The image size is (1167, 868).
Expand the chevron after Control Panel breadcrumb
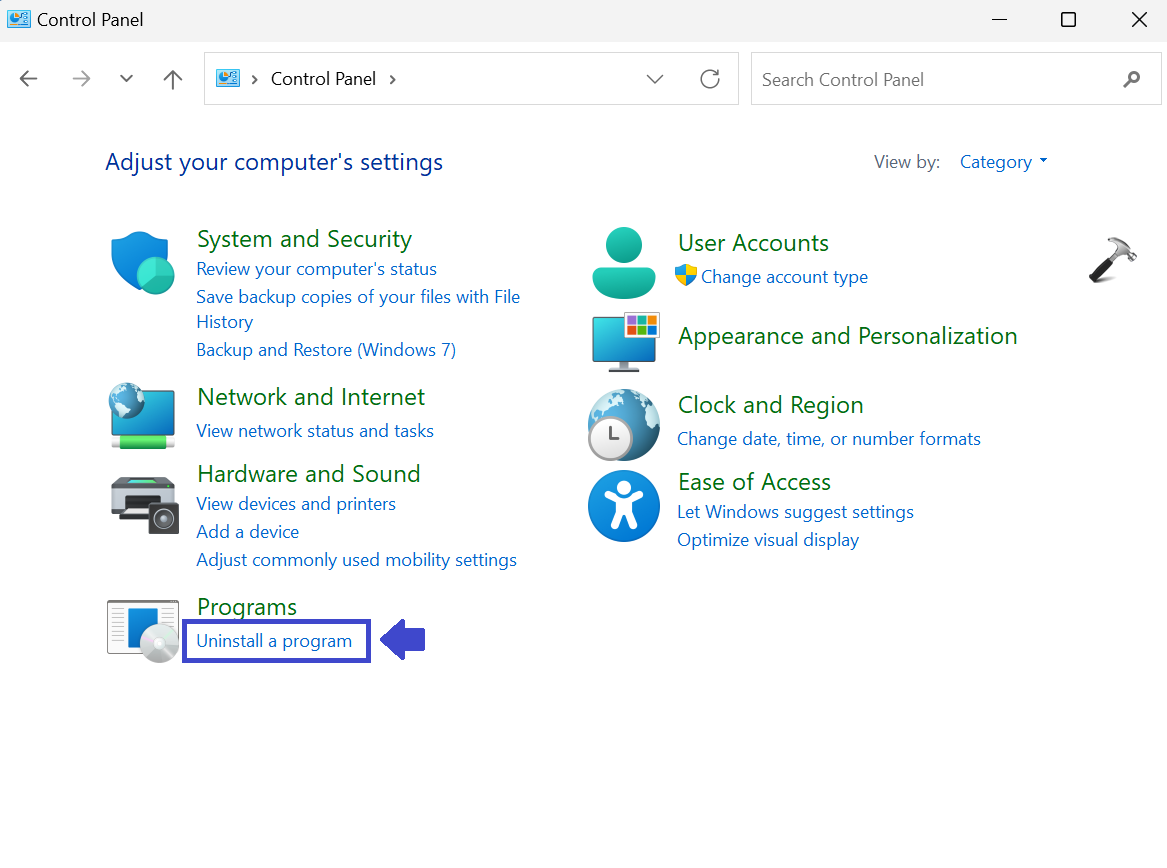(x=392, y=79)
